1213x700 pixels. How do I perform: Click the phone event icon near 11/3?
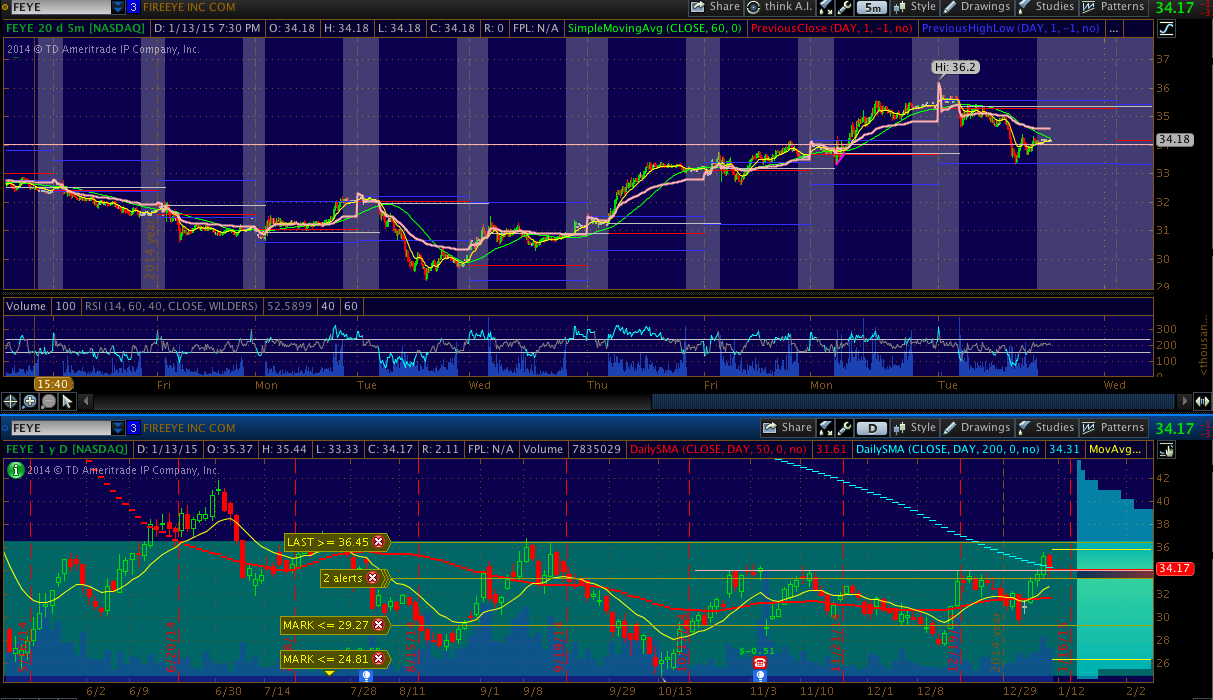759,663
